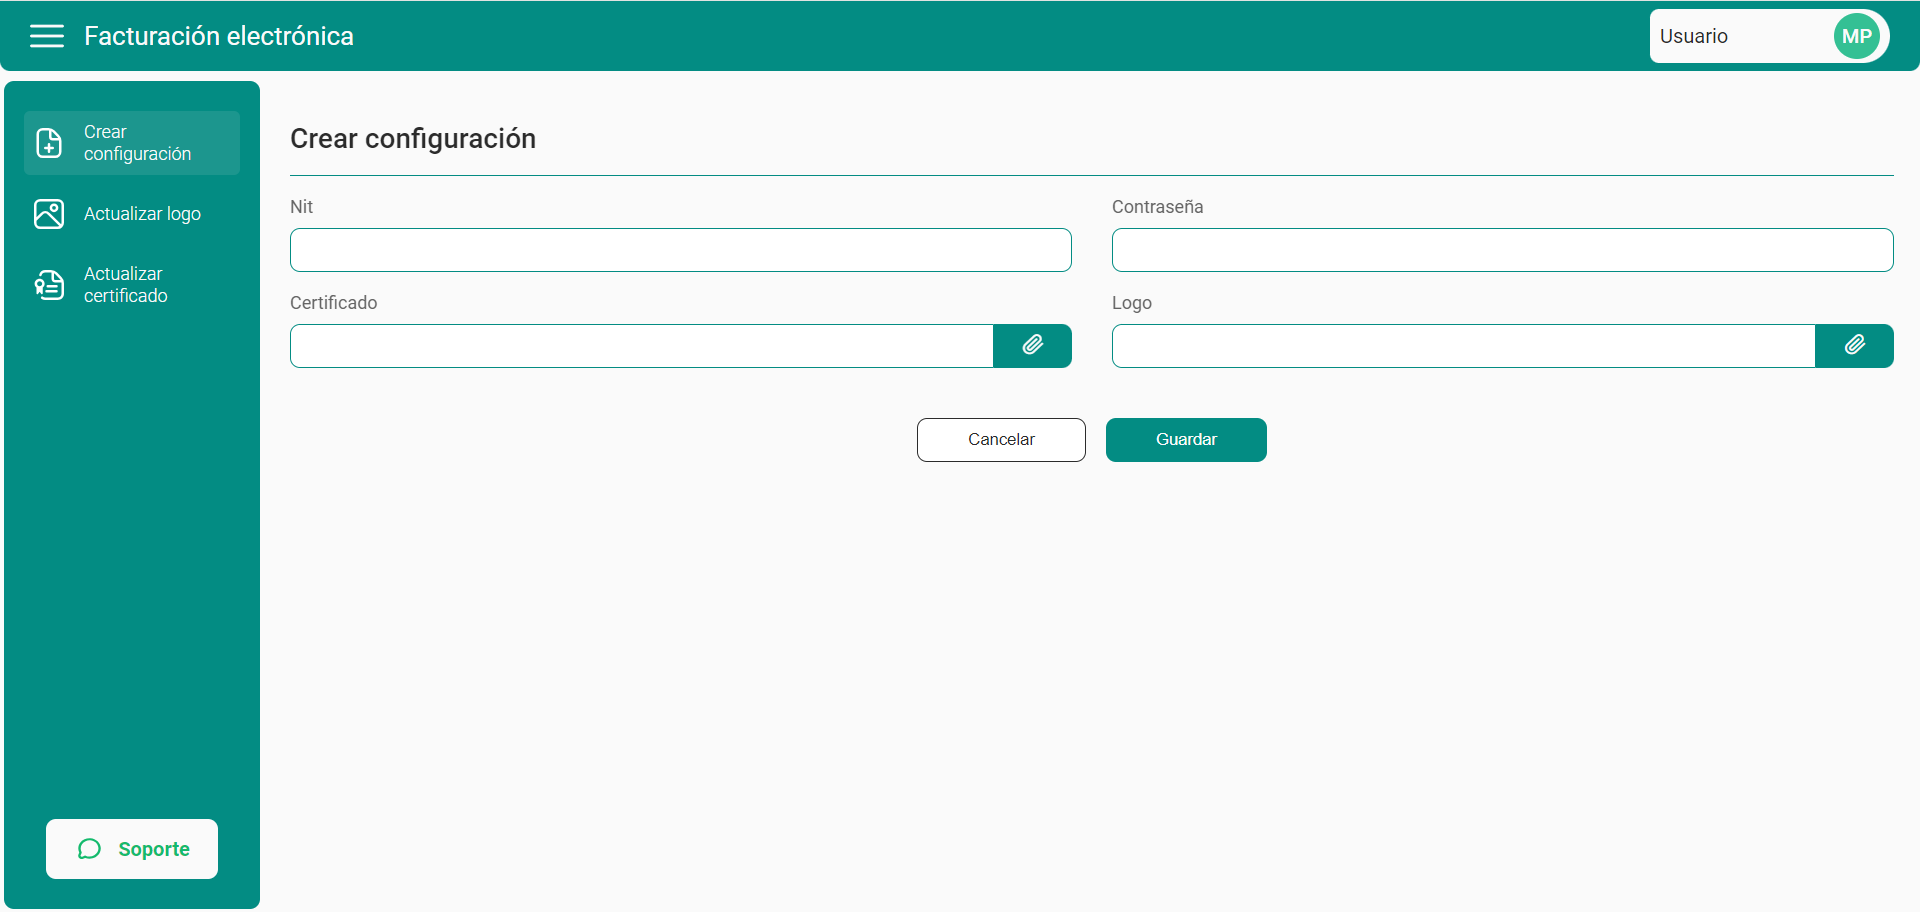Click the Certificado file text field

[x=641, y=346]
